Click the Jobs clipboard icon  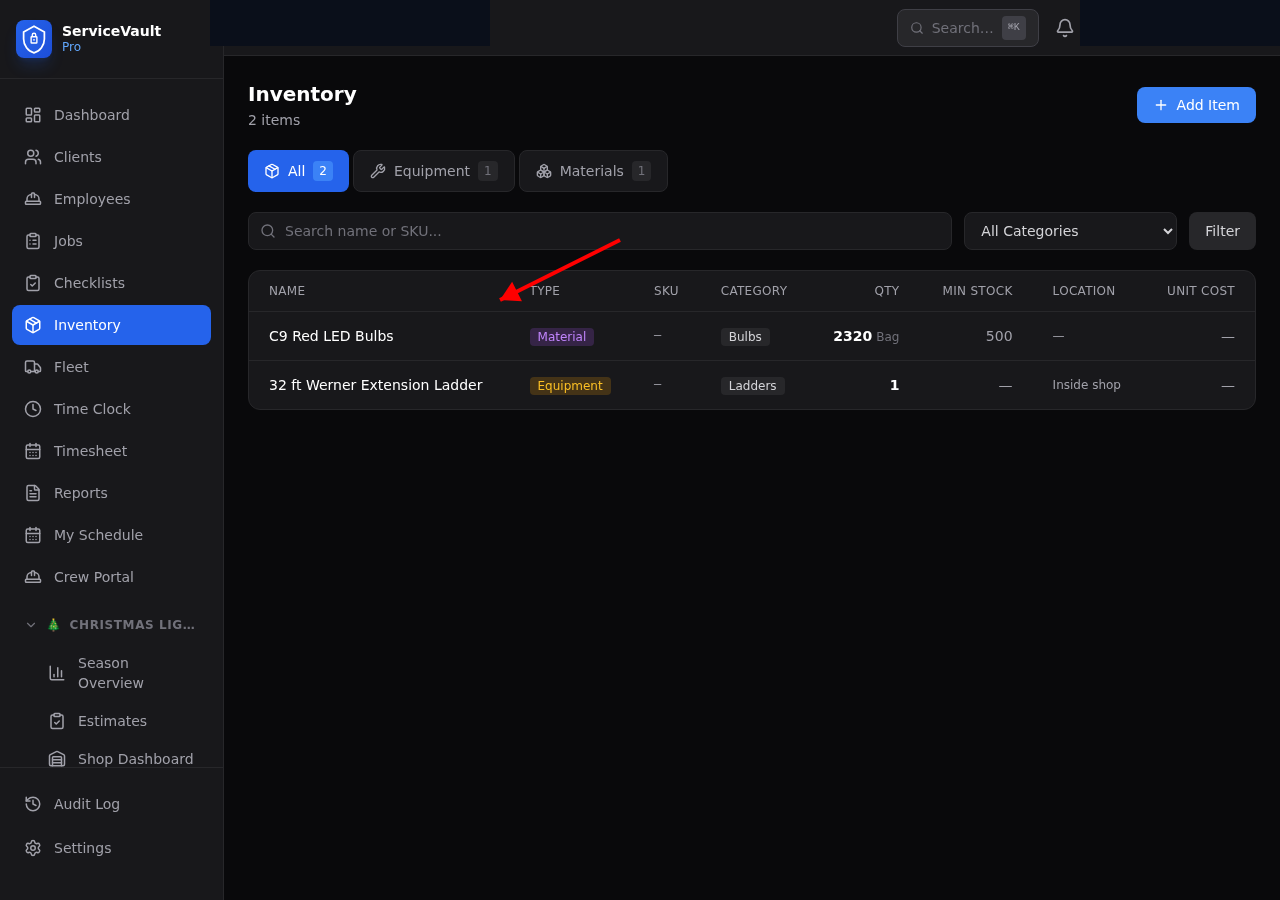31,240
